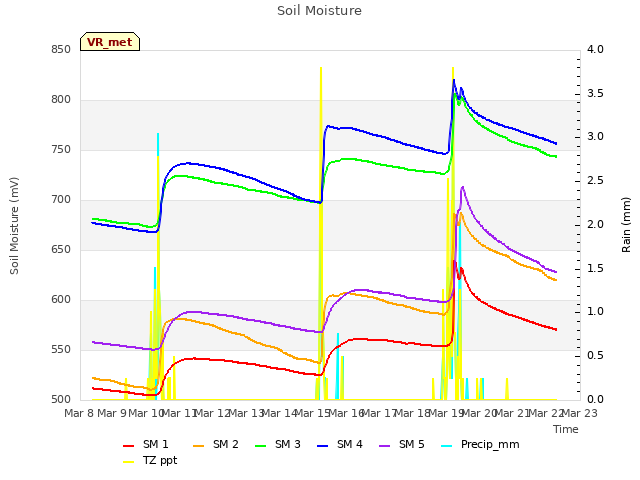Toggle SM 2 series in legend
This screenshot has width=640, height=480.
point(216,444)
